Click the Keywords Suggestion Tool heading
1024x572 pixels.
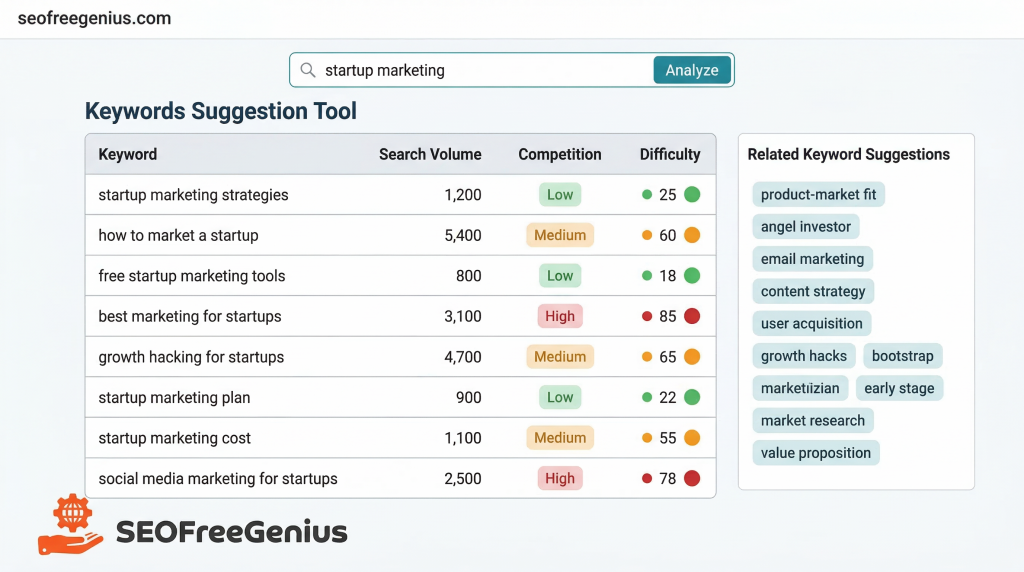tap(221, 111)
